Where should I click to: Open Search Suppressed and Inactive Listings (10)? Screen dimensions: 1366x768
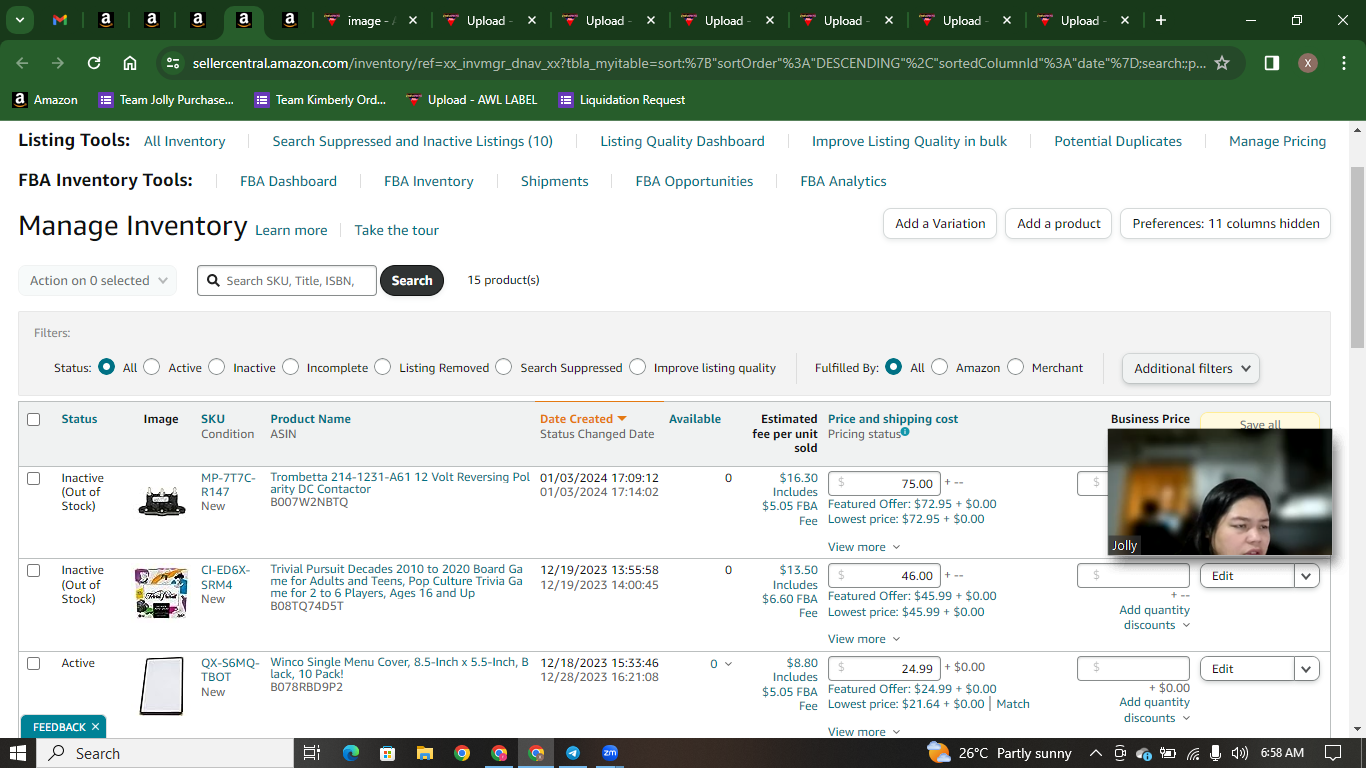coord(413,142)
